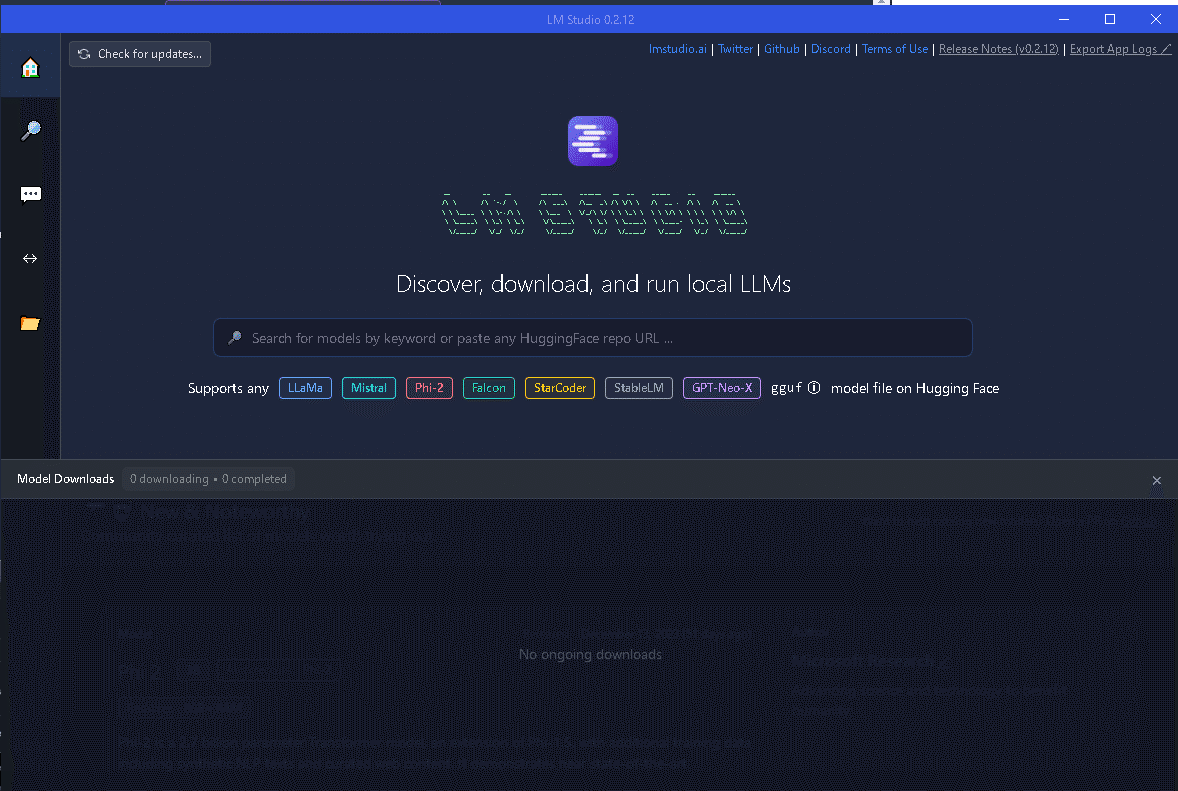The height and width of the screenshot is (791, 1178).
Task: Select the StableLM model tag
Action: click(x=639, y=388)
